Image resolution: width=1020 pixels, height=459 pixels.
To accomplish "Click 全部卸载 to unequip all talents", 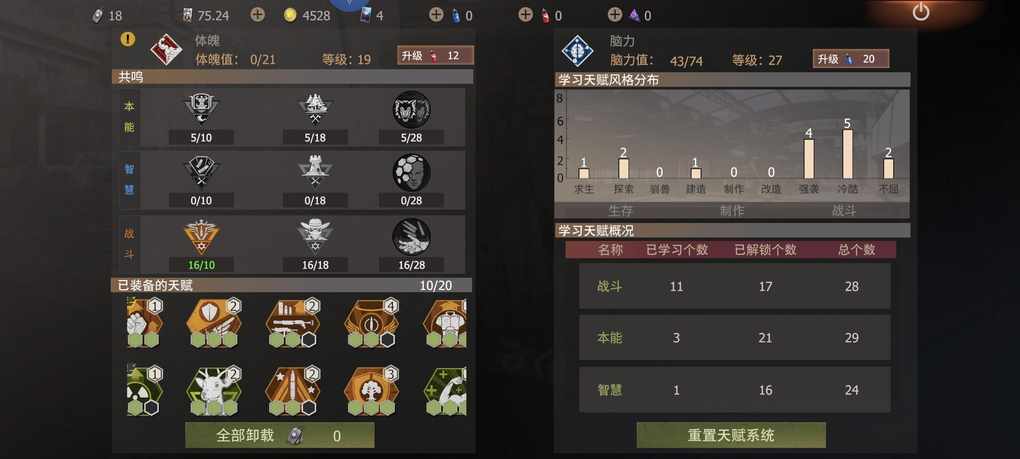I will (x=280, y=435).
